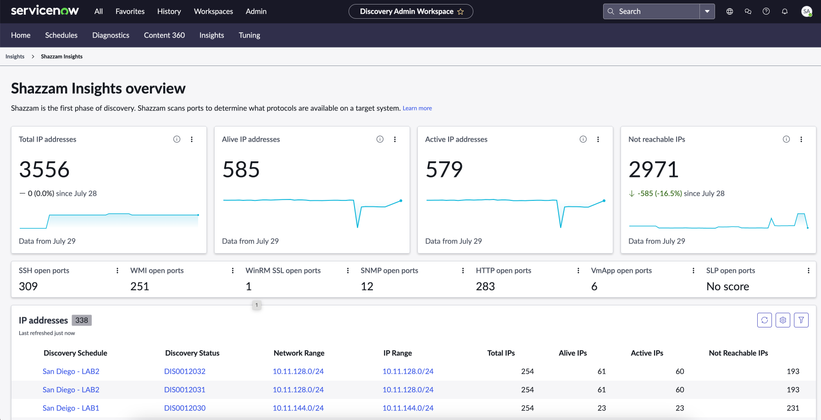The image size is (821, 420).
Task: Open more options on Total IP addresses card
Action: [192, 139]
